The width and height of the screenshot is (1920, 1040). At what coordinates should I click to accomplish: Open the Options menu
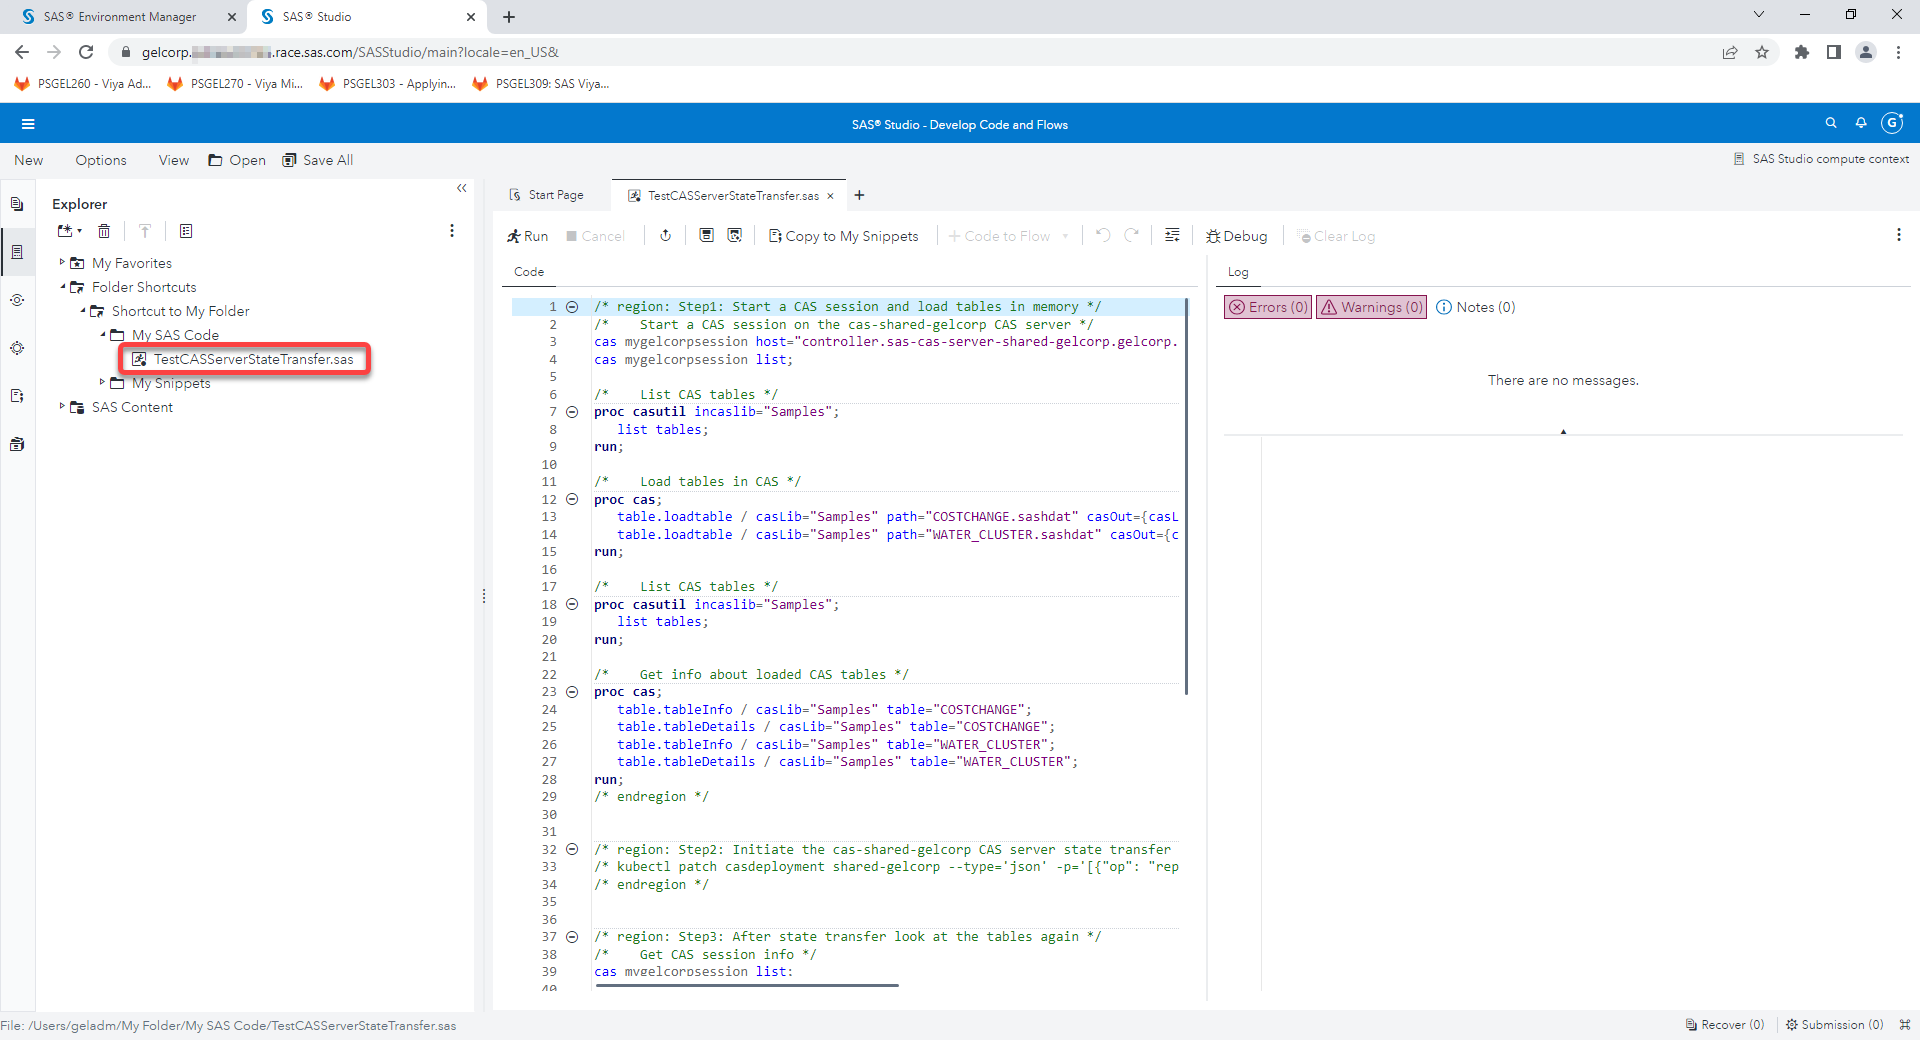coord(101,160)
